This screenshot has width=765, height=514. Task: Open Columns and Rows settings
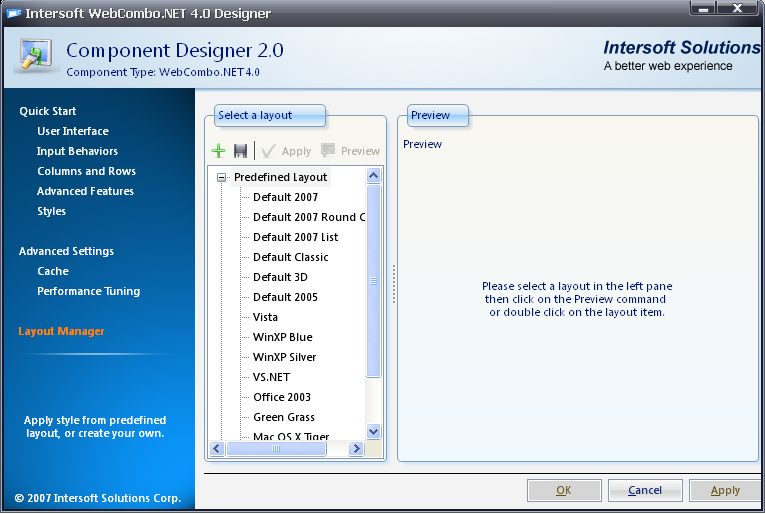tap(86, 171)
